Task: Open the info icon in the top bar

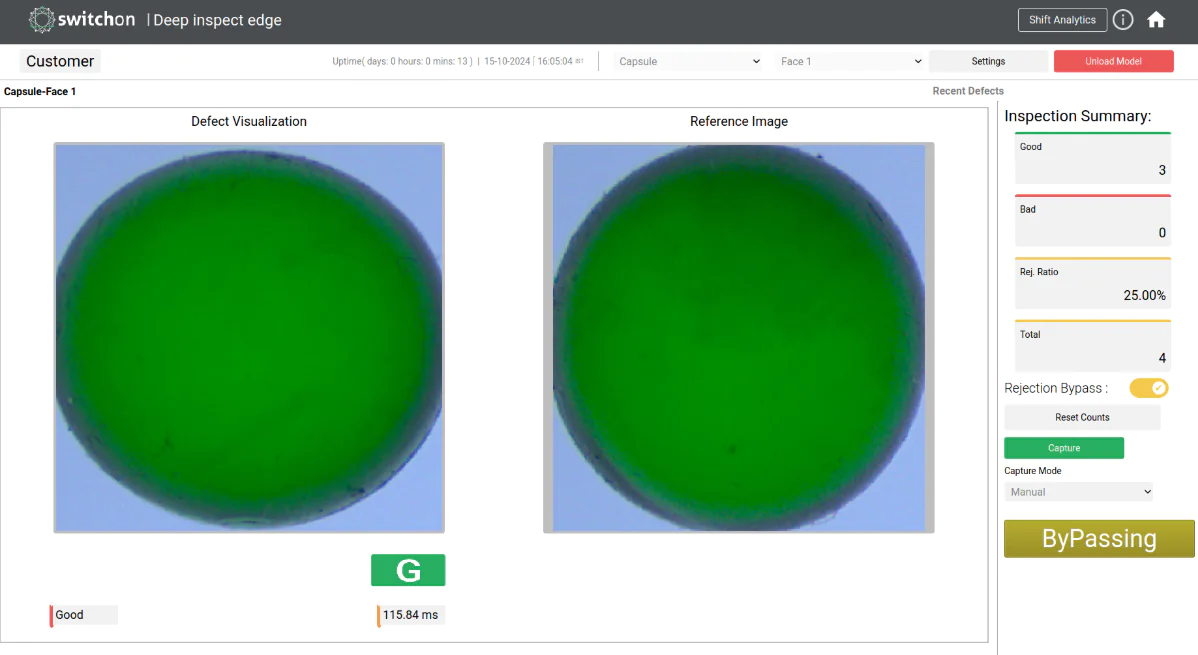Action: coord(1122,19)
